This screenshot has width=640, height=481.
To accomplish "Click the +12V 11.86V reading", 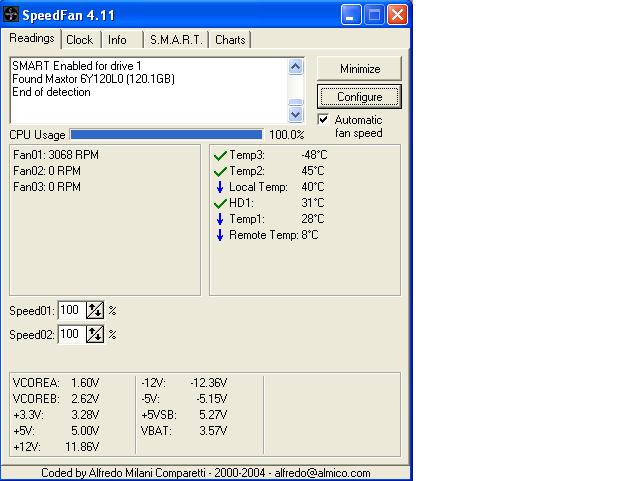I will click(x=56, y=446).
